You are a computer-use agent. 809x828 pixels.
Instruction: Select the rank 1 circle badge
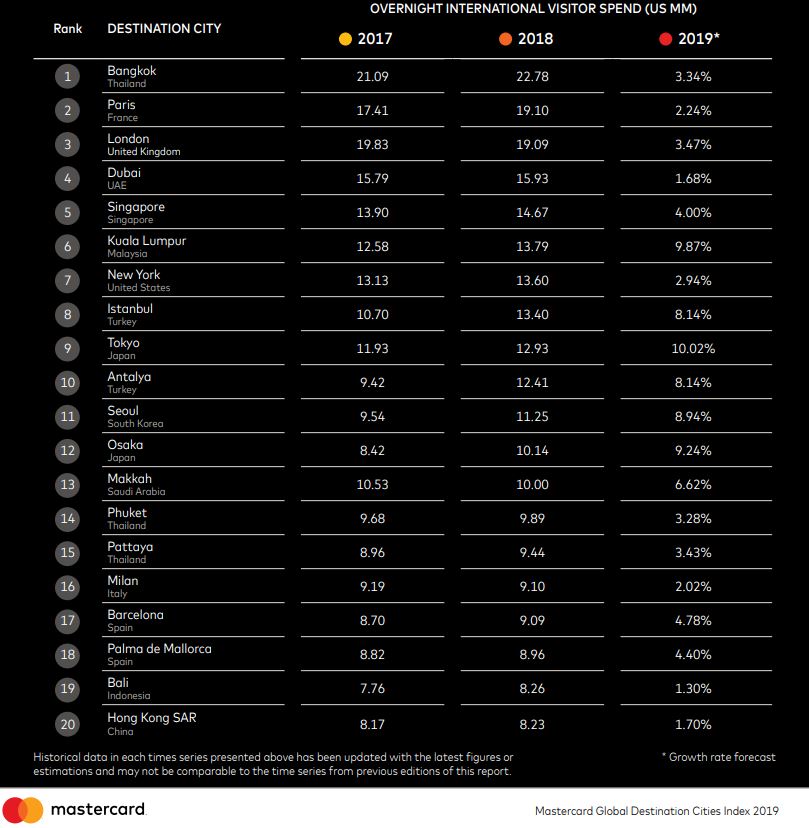(67, 77)
